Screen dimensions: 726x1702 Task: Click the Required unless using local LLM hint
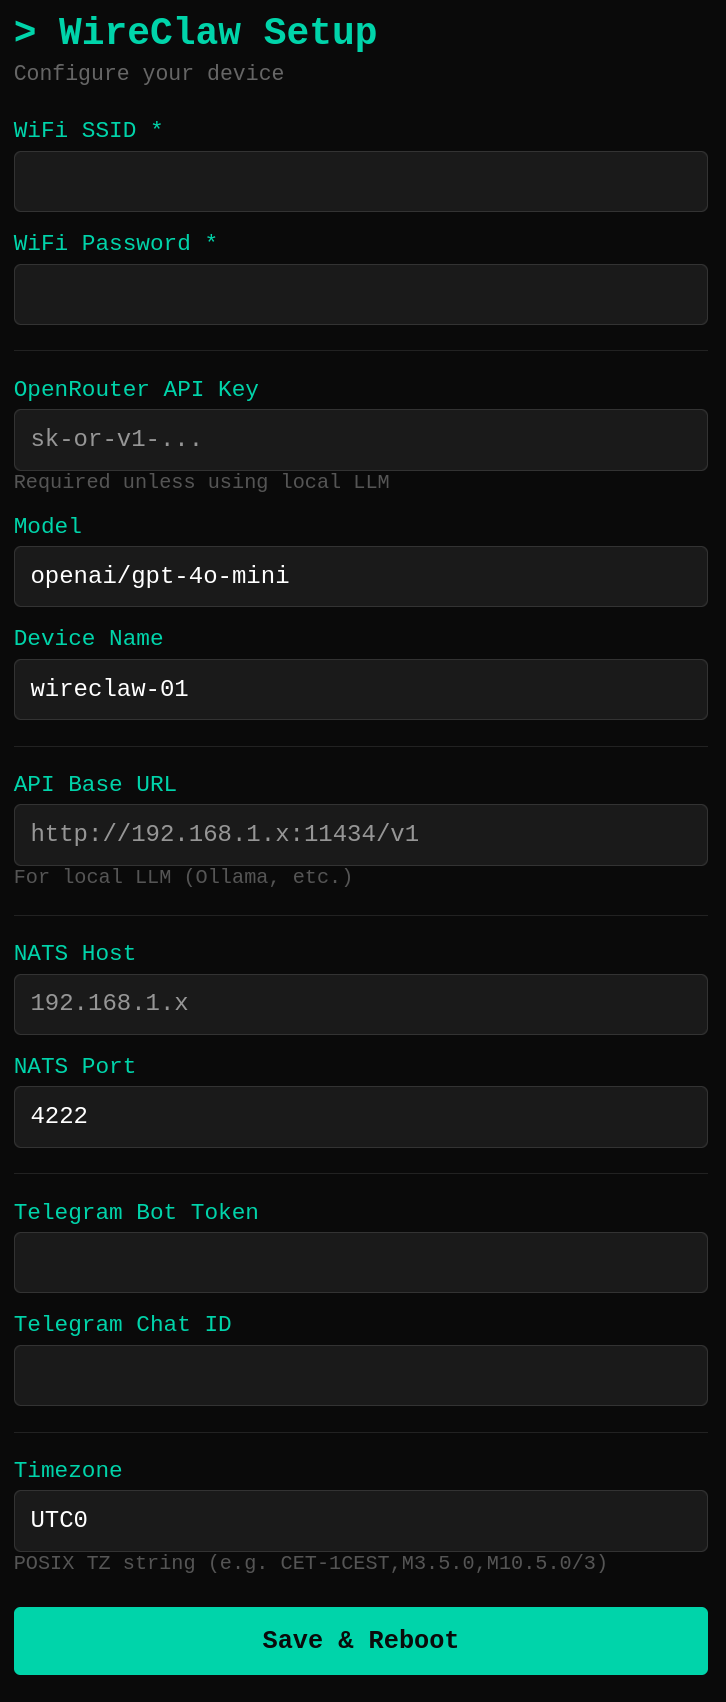200,482
